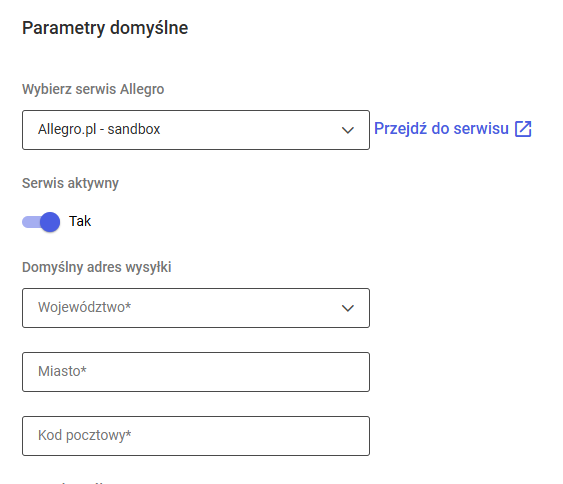The height and width of the screenshot is (484, 563).
Task: Toggle the Serwis aktywny switch off
Action: pos(41,222)
